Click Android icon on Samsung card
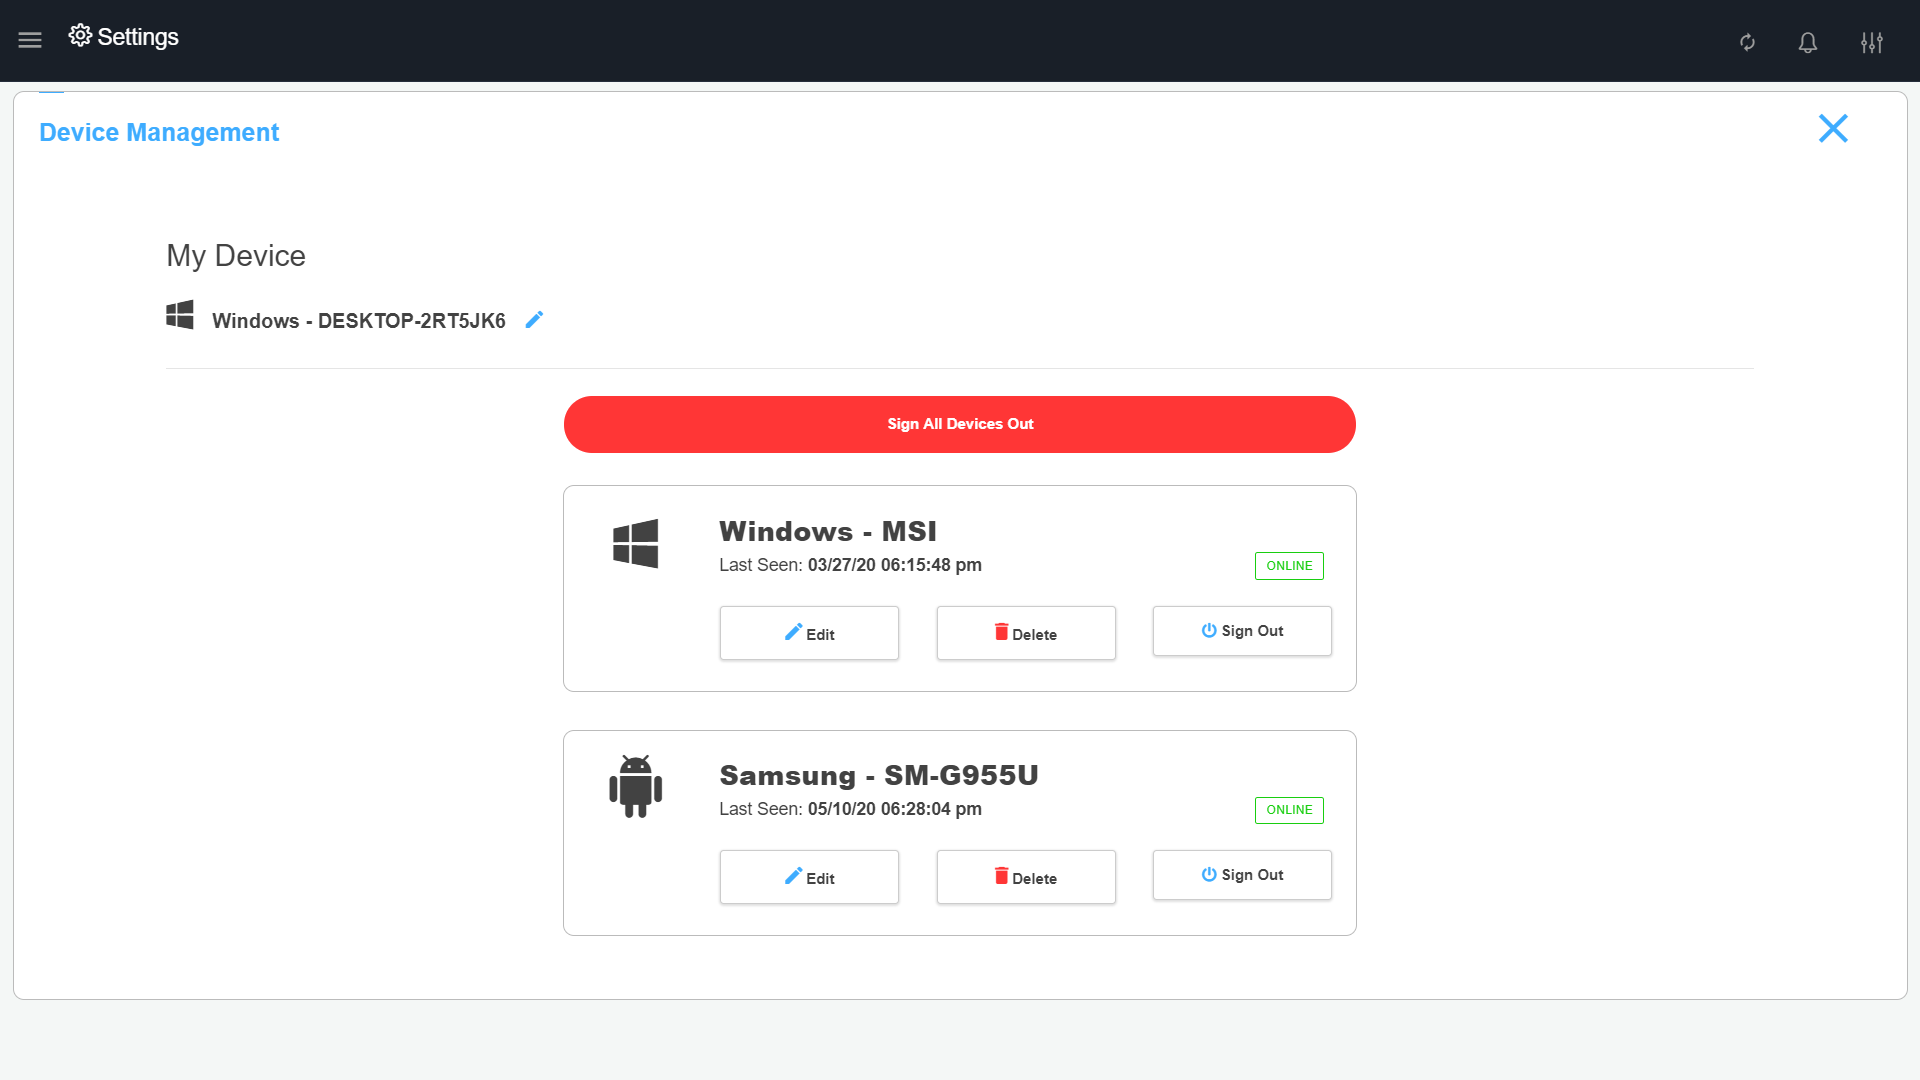The width and height of the screenshot is (1920, 1080). point(635,786)
